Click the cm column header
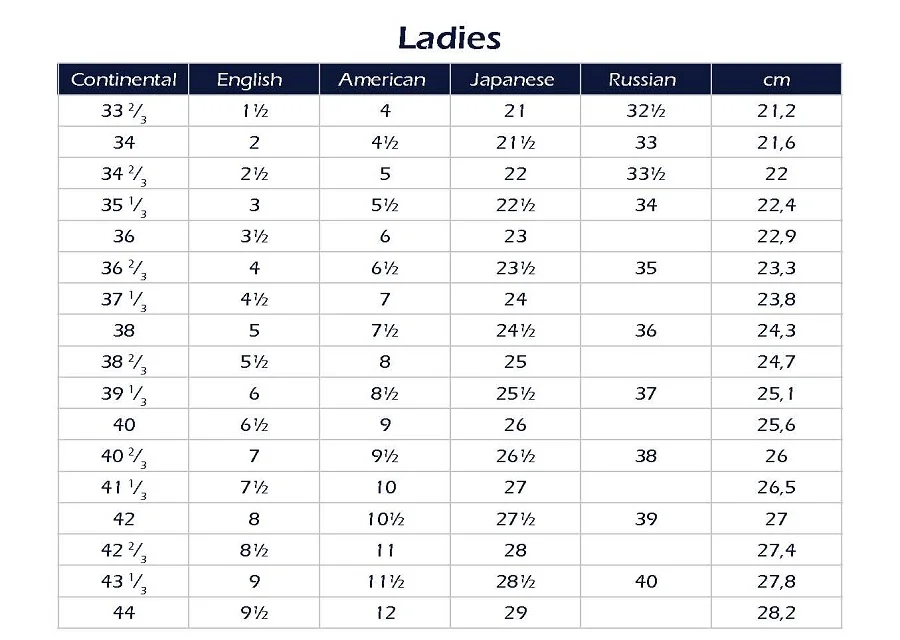This screenshot has width=900, height=640. (x=776, y=80)
